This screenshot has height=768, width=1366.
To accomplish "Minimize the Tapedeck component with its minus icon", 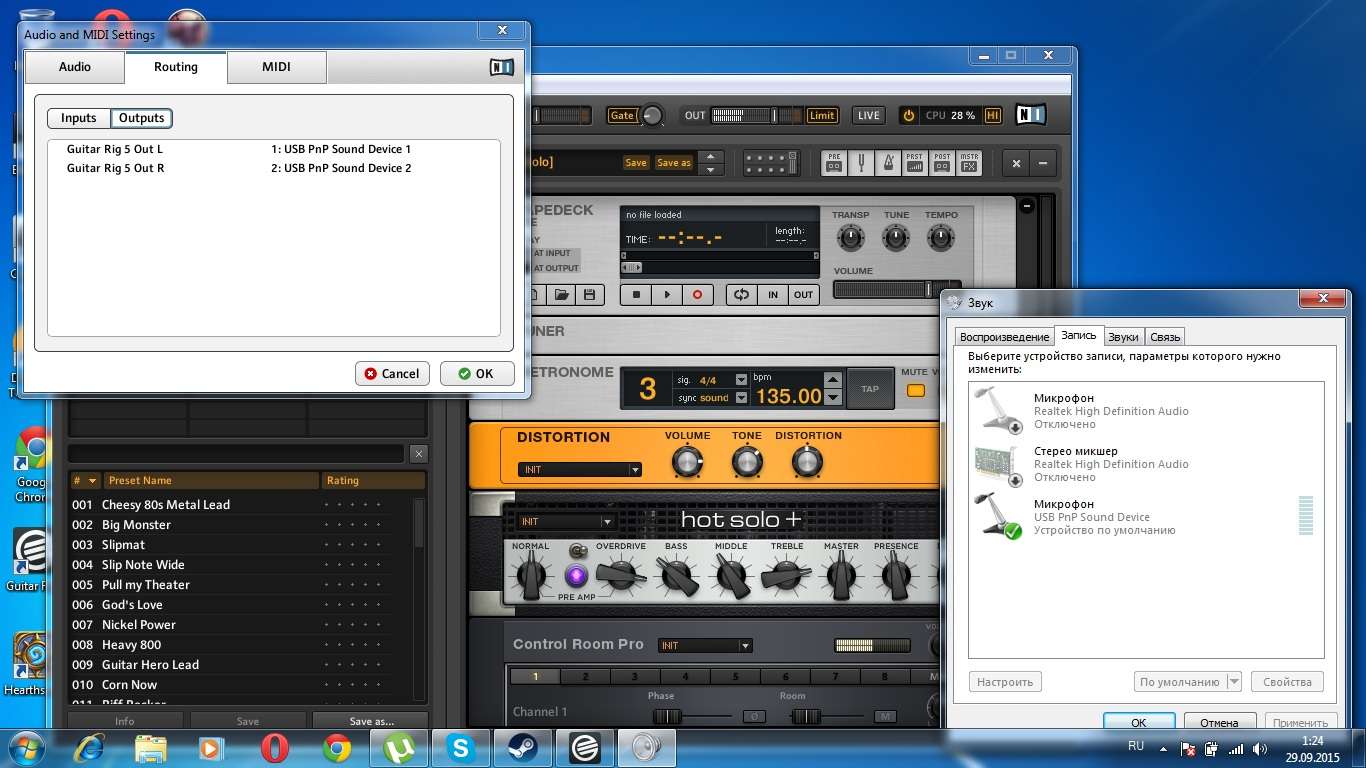I will tap(1026, 206).
